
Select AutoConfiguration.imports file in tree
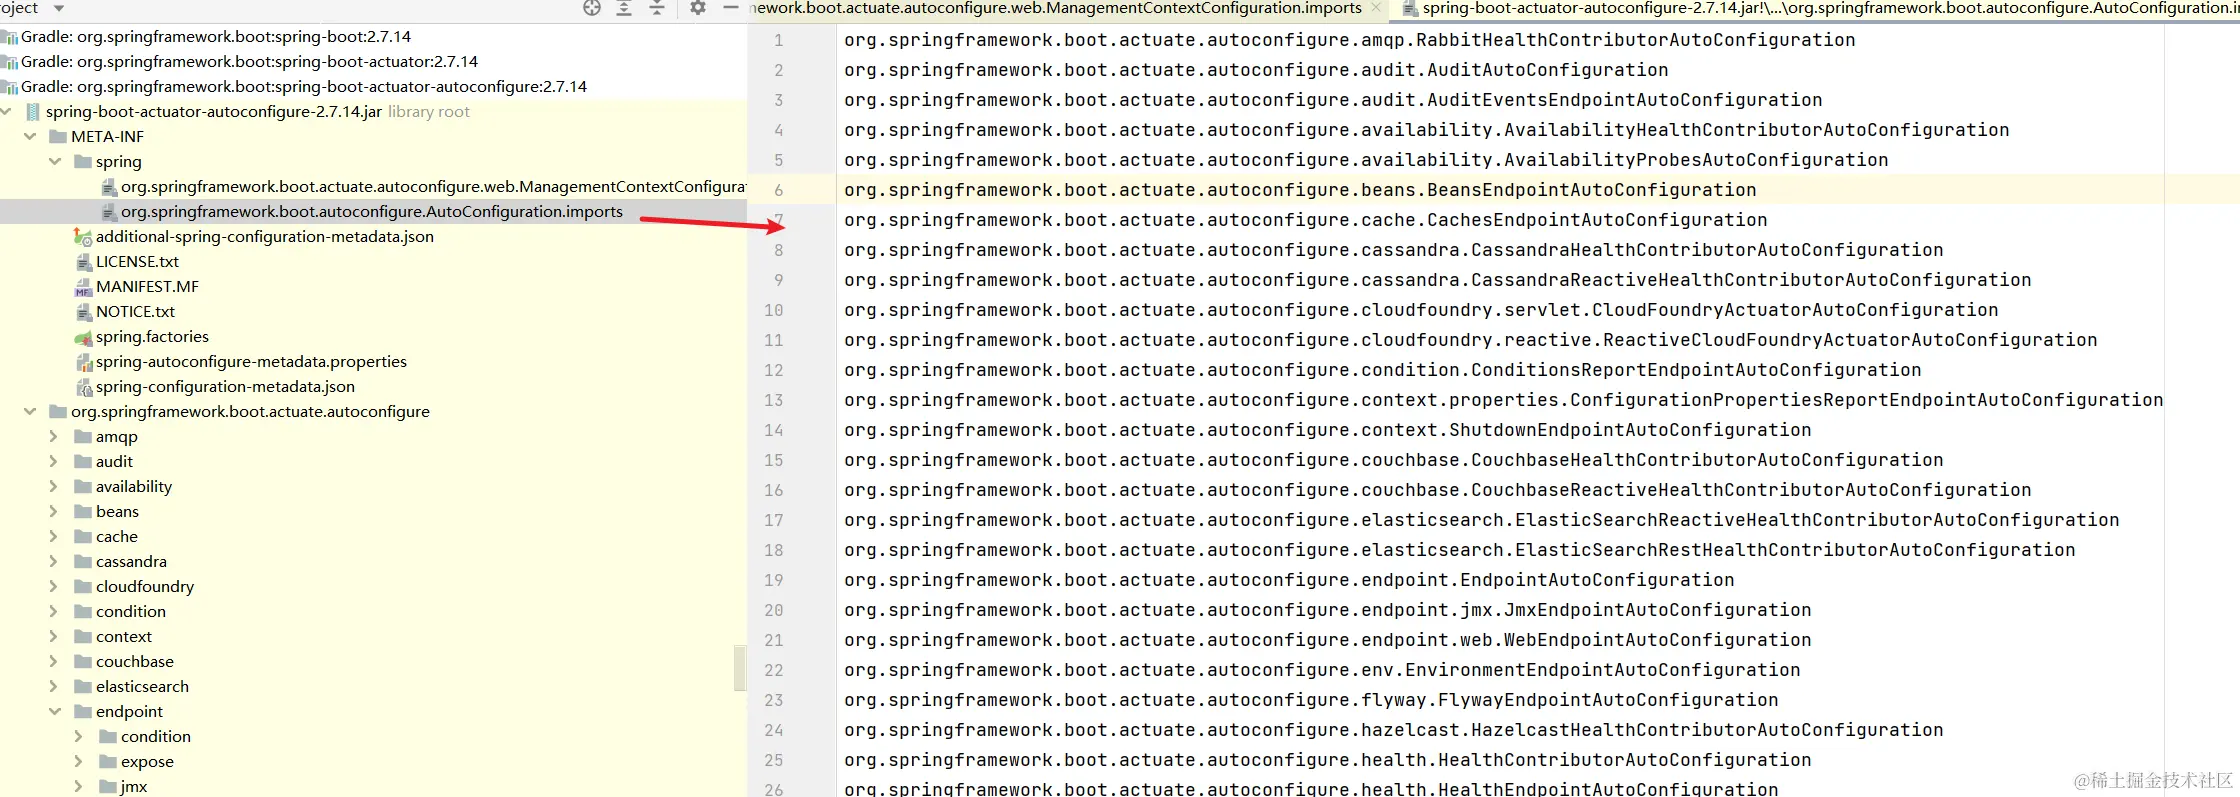372,212
